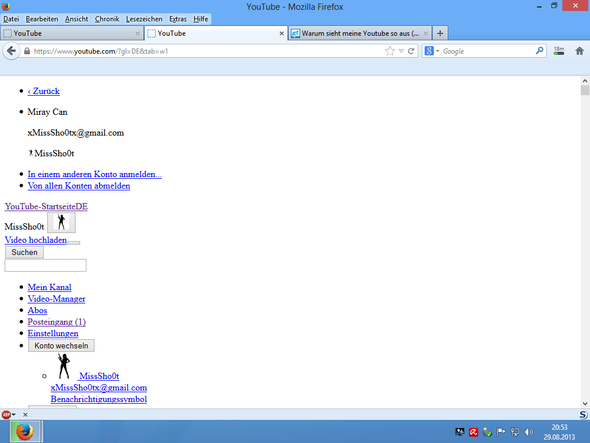Image resolution: width=590 pixels, height=443 pixels.
Task: Click the page scrollbar down arrow
Action: point(585,403)
